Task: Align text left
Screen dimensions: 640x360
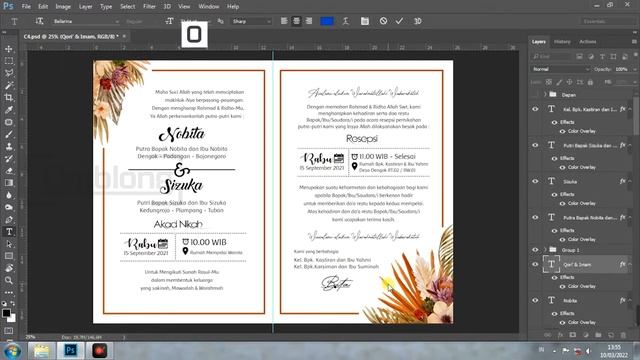Action: click(284, 21)
